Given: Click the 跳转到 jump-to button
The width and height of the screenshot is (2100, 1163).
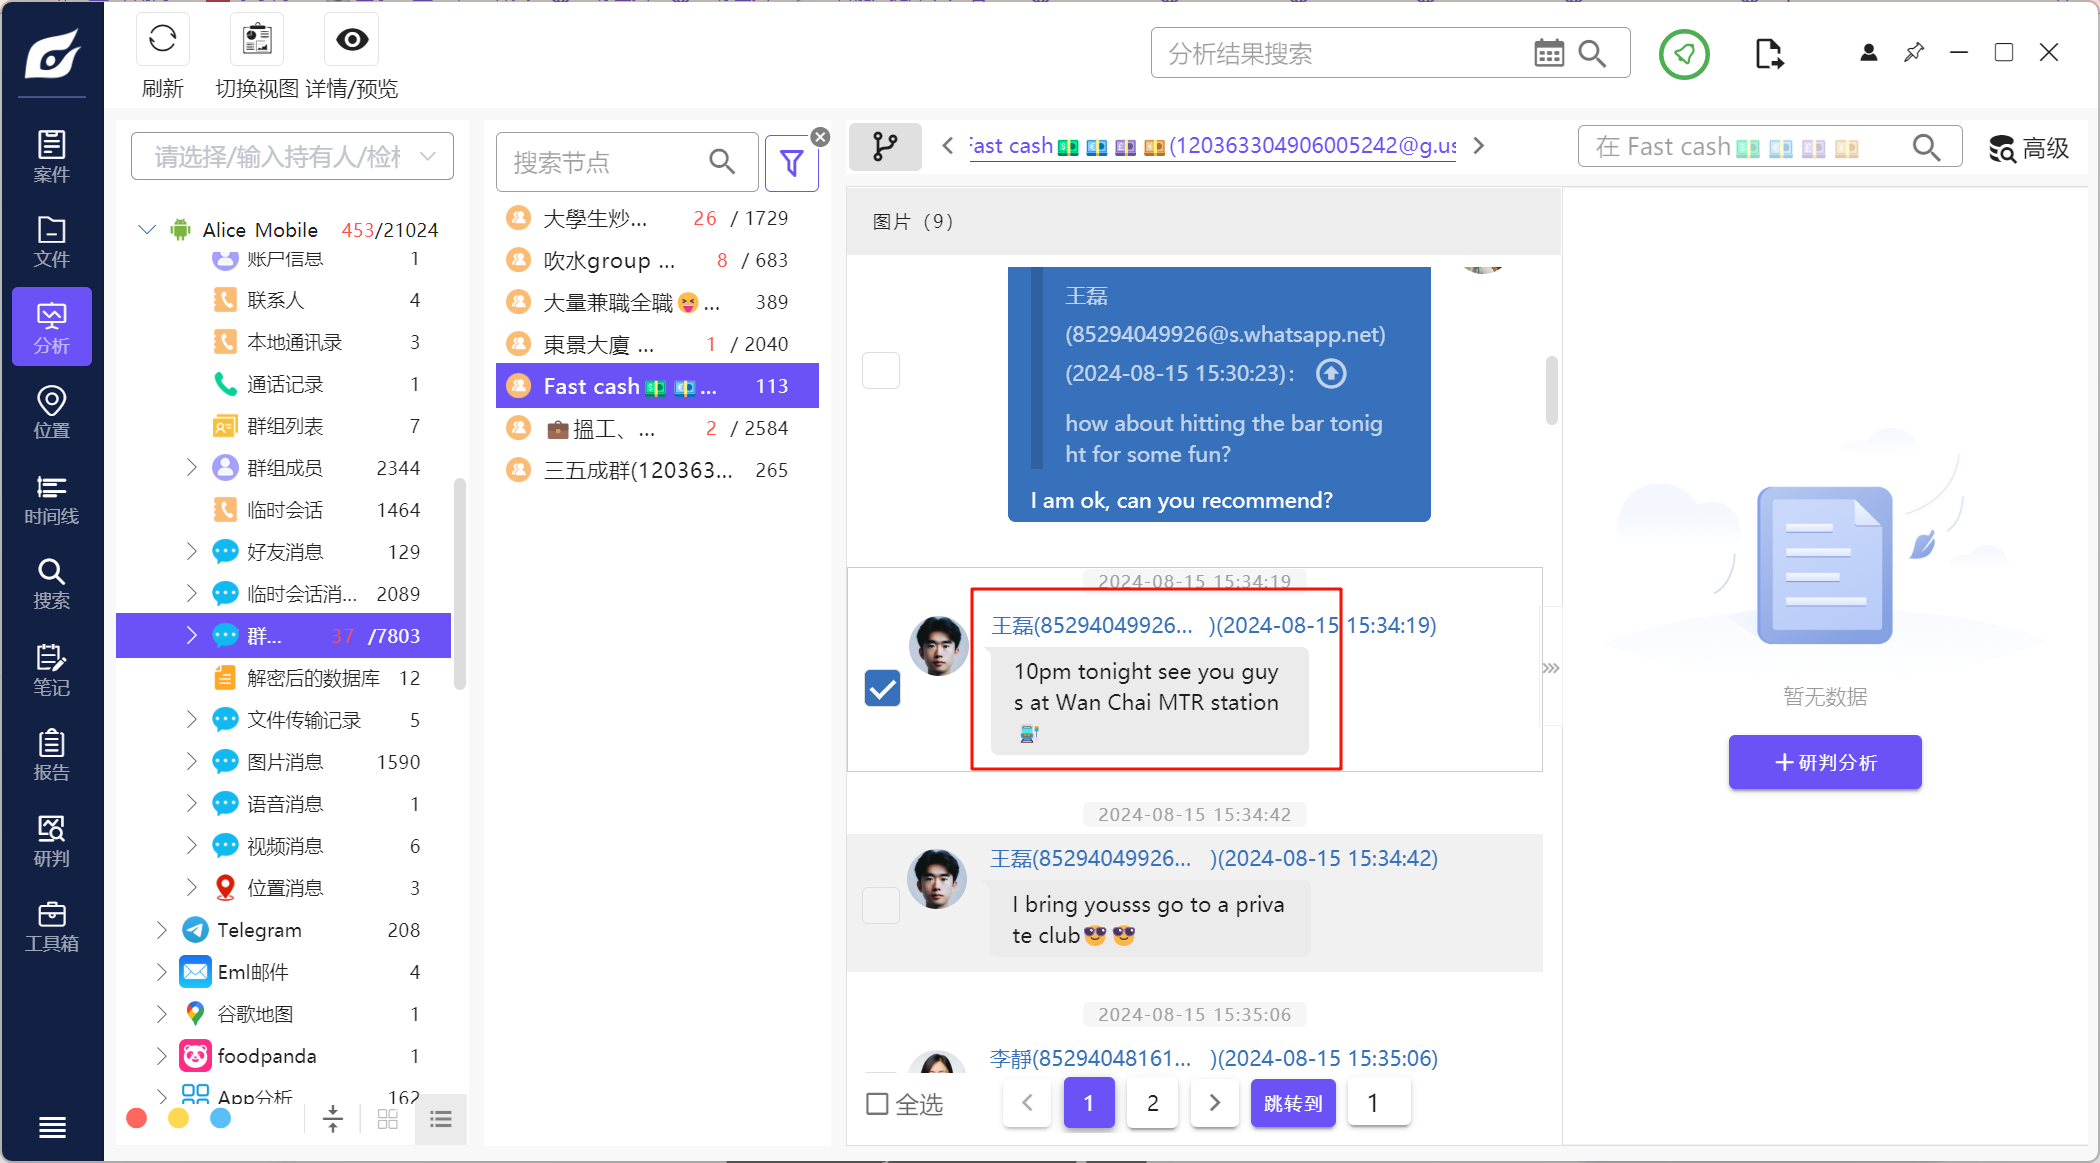Looking at the screenshot, I should [1292, 1103].
